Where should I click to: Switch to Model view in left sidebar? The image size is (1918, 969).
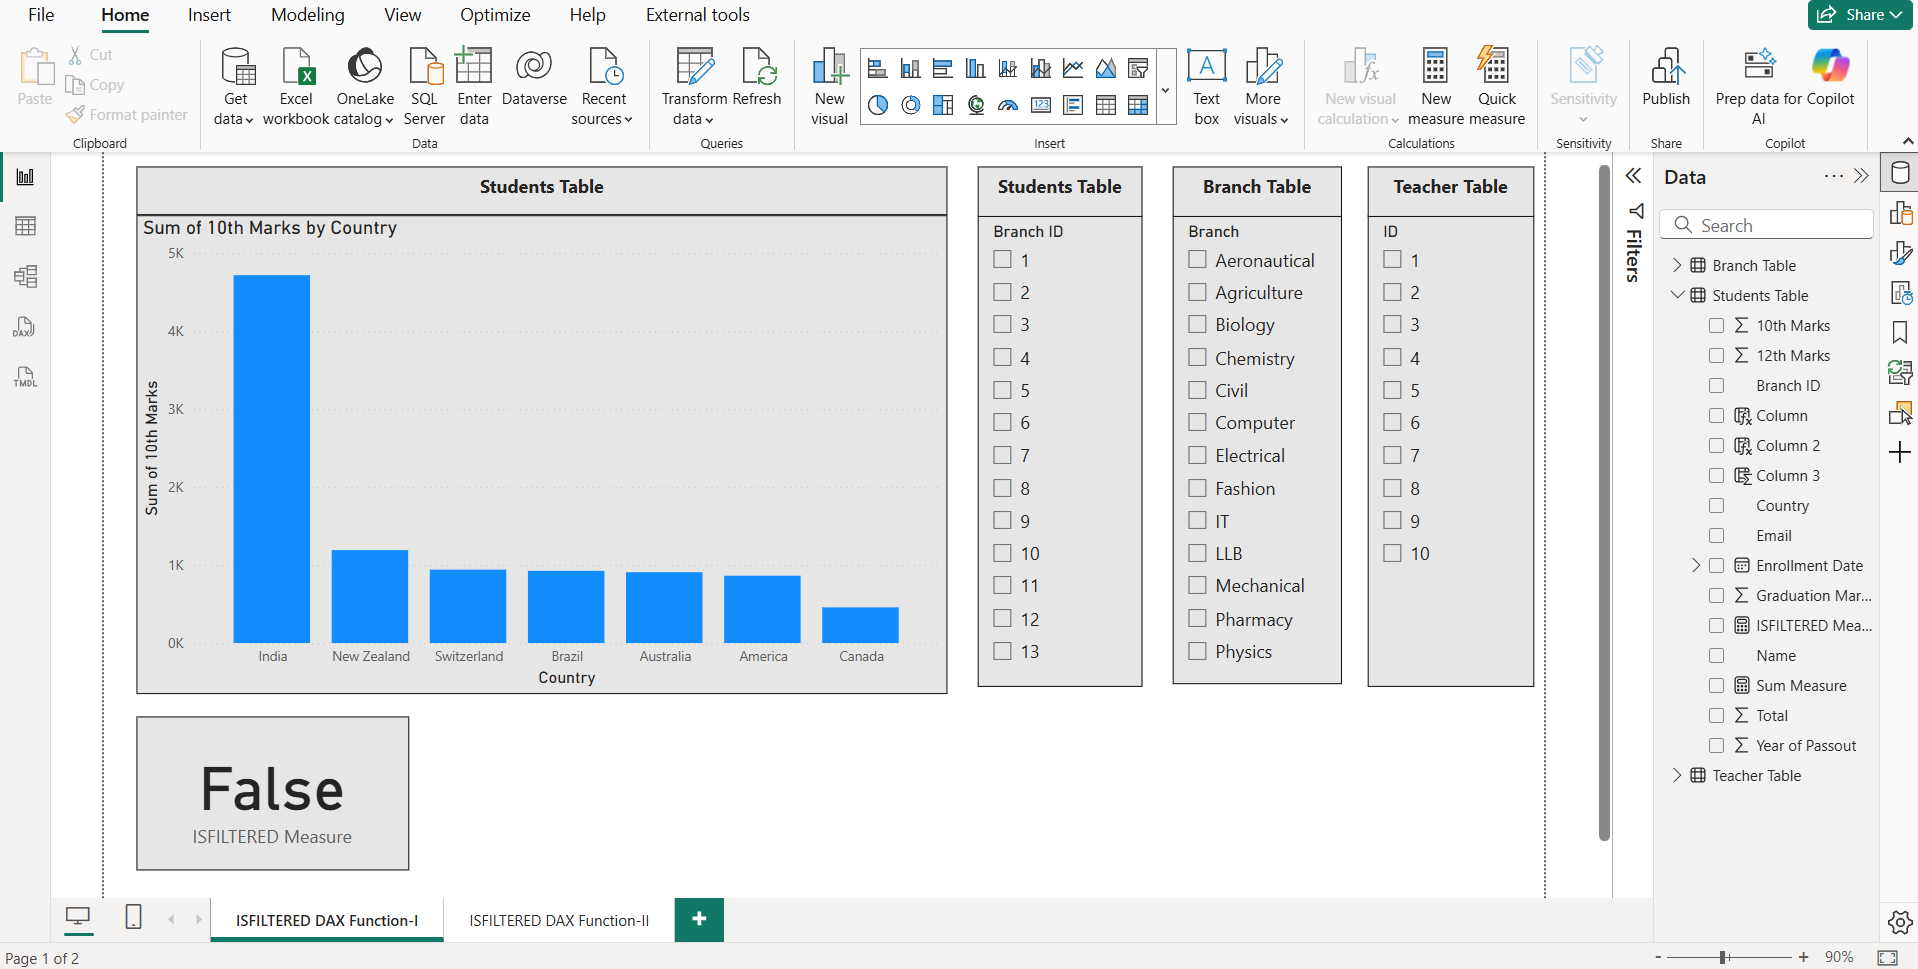tap(25, 277)
